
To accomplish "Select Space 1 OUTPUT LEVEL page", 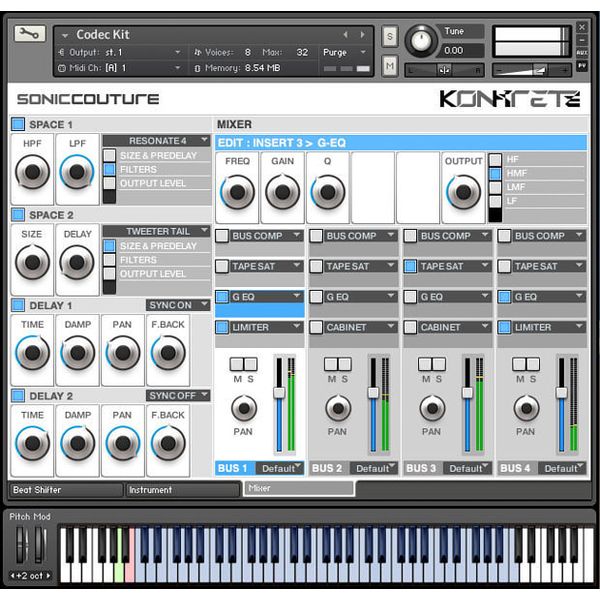I will click(109, 183).
